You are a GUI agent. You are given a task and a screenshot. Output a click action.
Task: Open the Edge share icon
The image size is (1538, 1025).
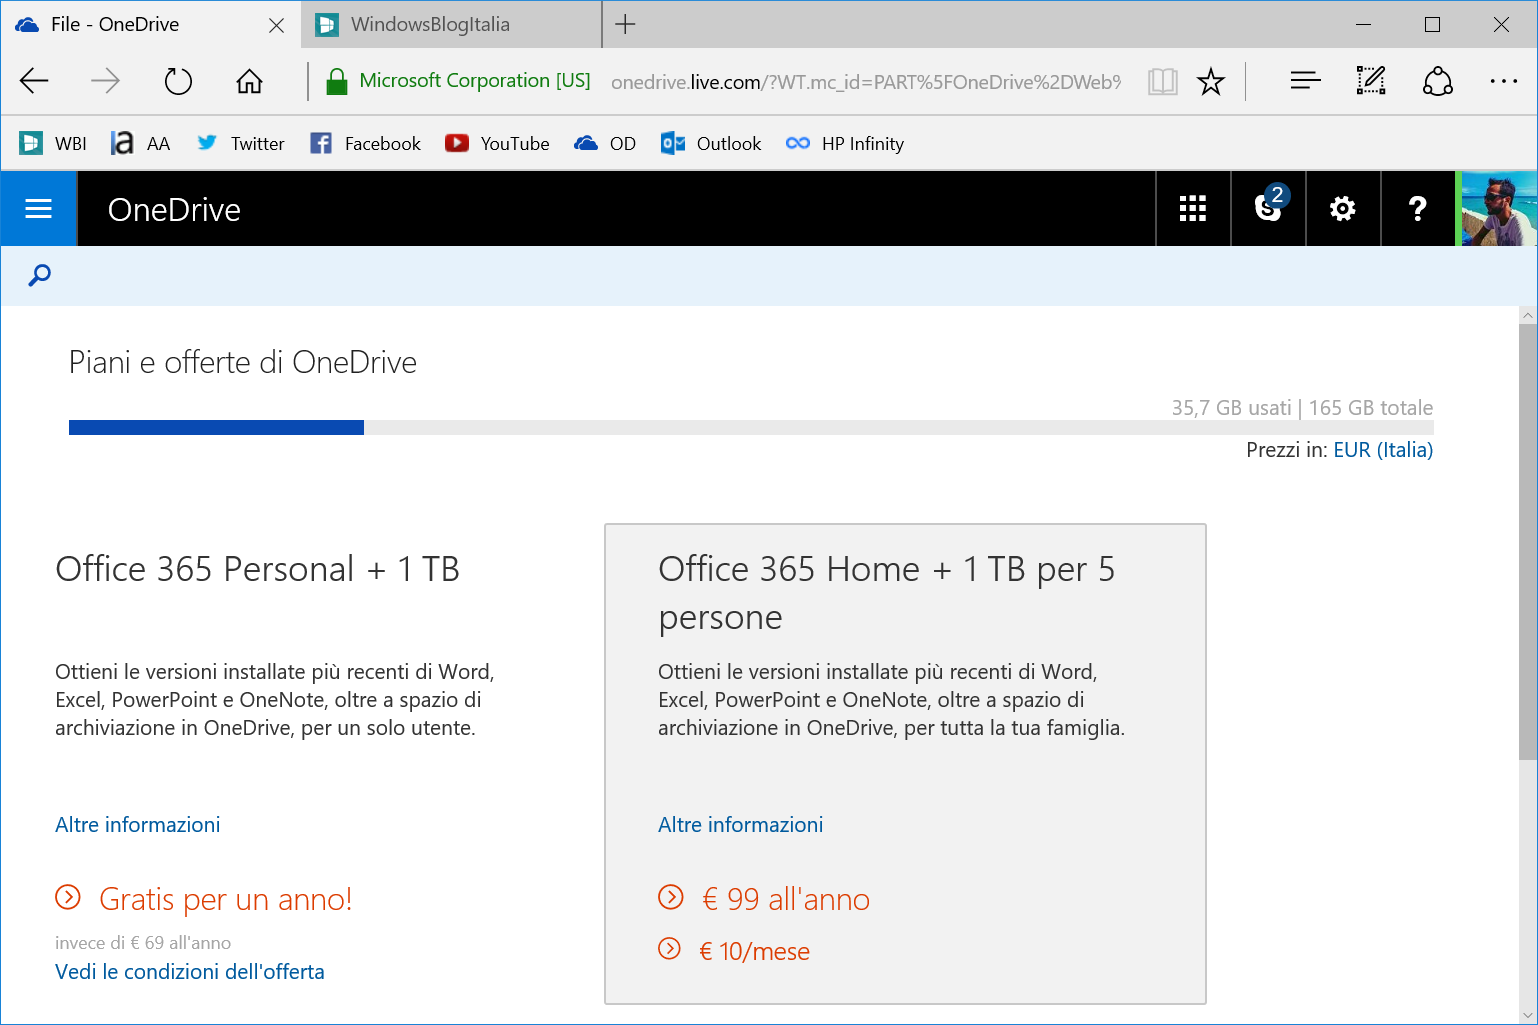pyautogui.click(x=1437, y=81)
